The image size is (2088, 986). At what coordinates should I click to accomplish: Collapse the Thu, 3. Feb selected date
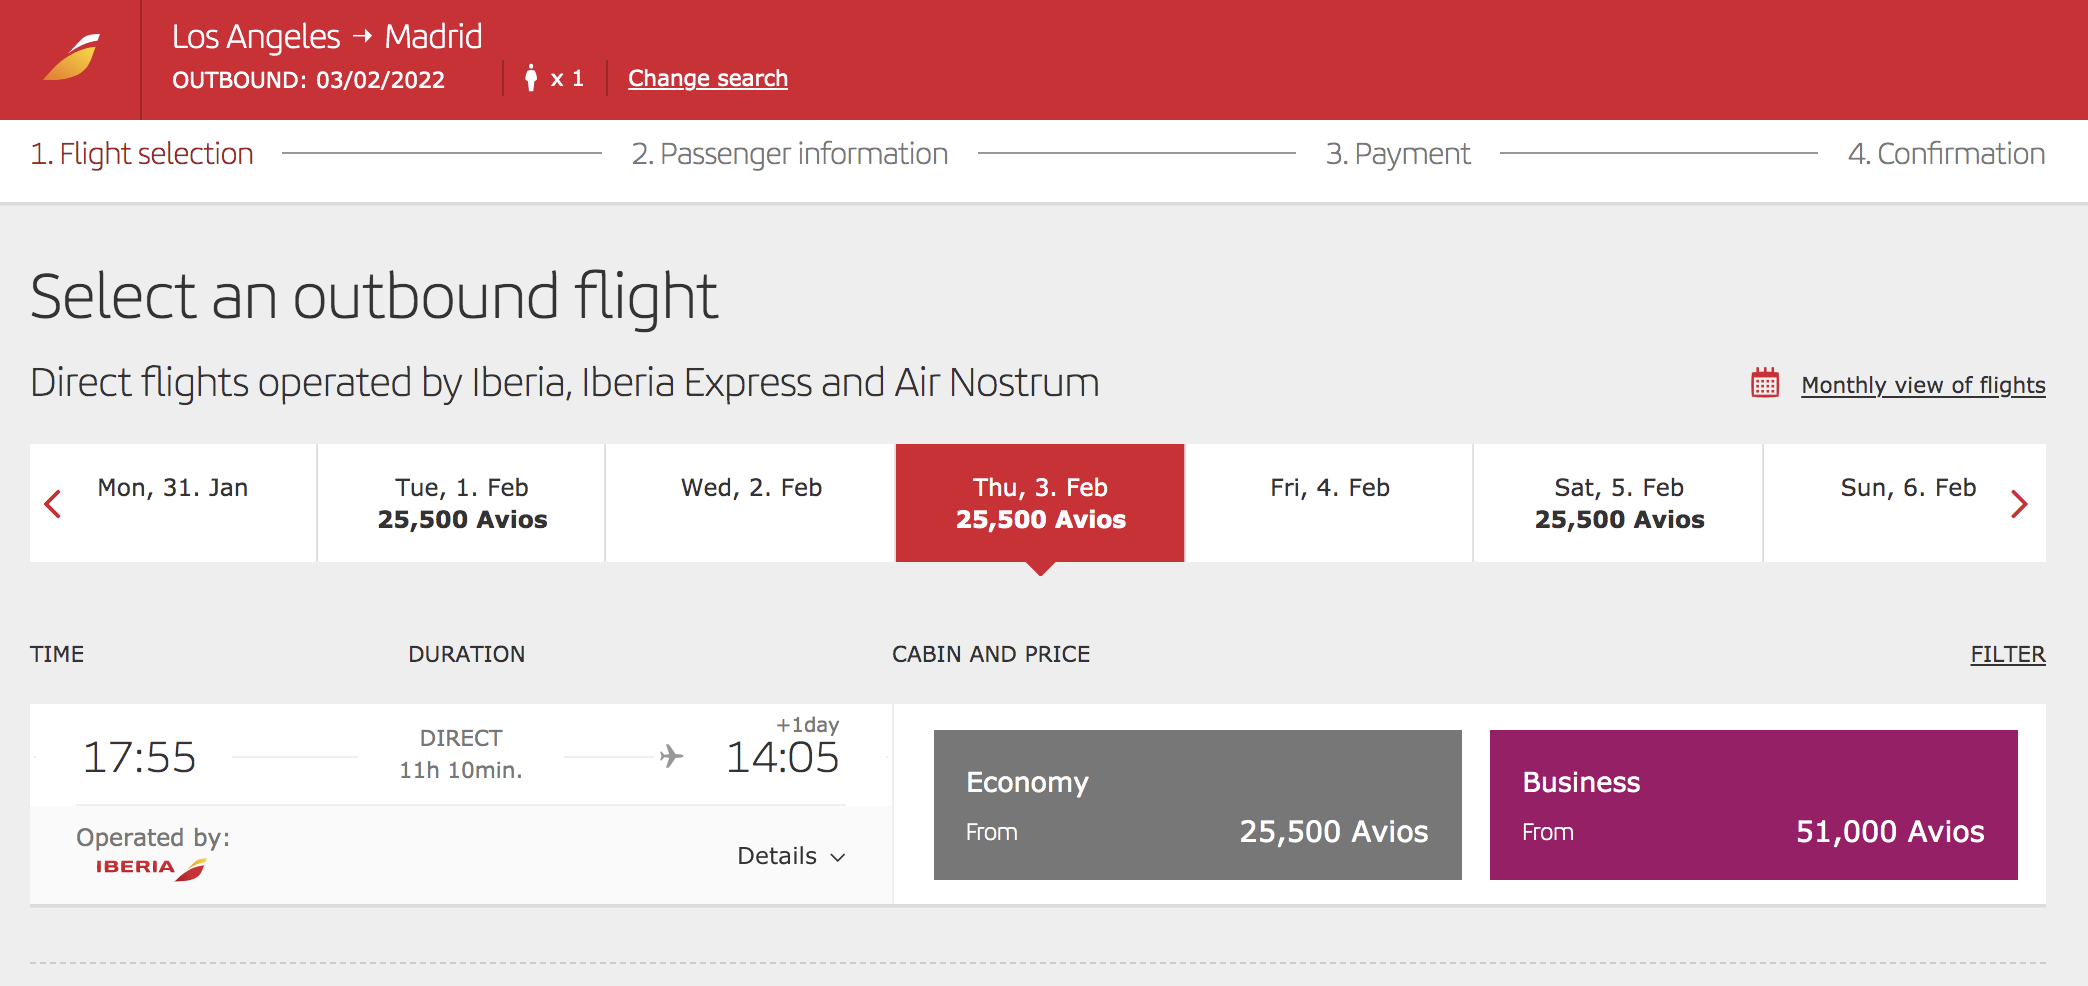[x=1040, y=503]
